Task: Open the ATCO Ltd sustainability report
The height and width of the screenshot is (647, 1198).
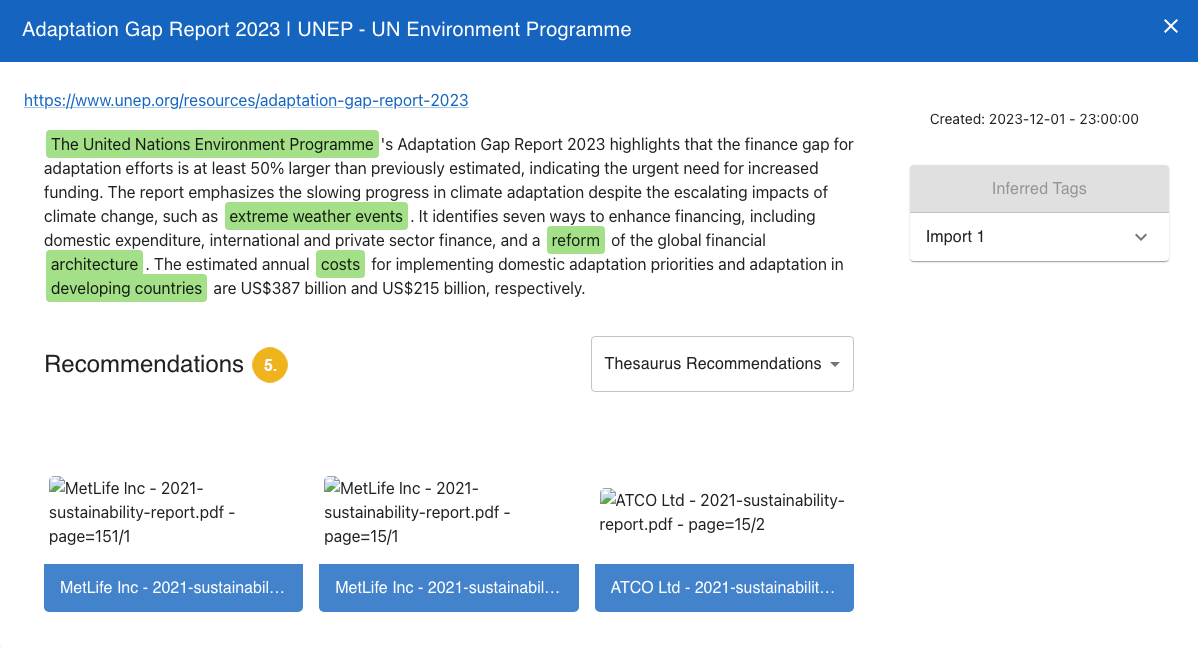Action: (x=724, y=588)
